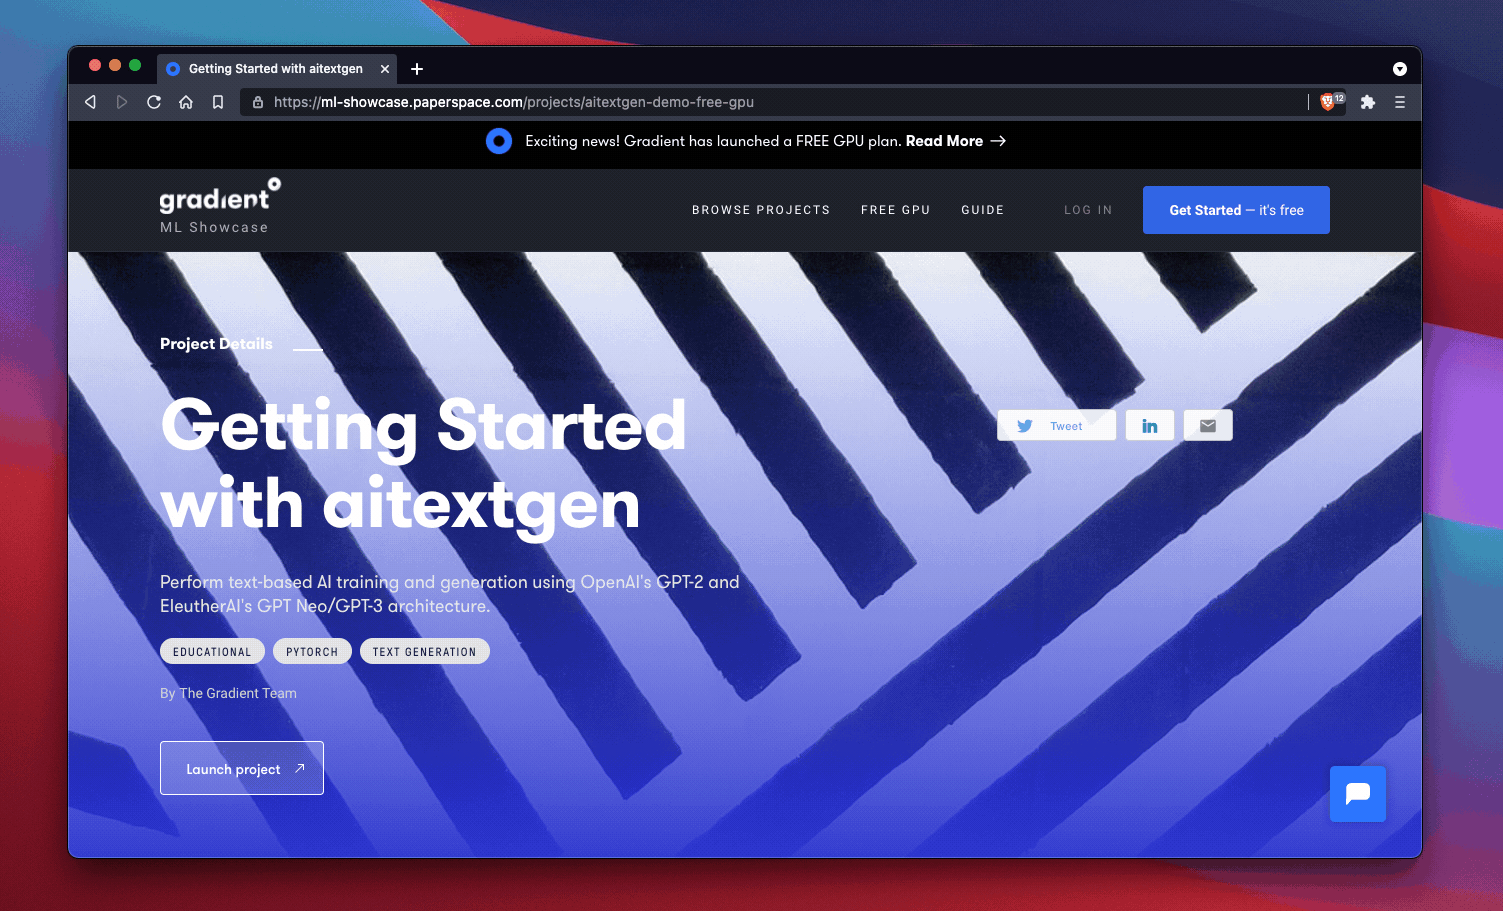The width and height of the screenshot is (1503, 911).
Task: Click the Launch project button
Action: pyautogui.click(x=242, y=768)
